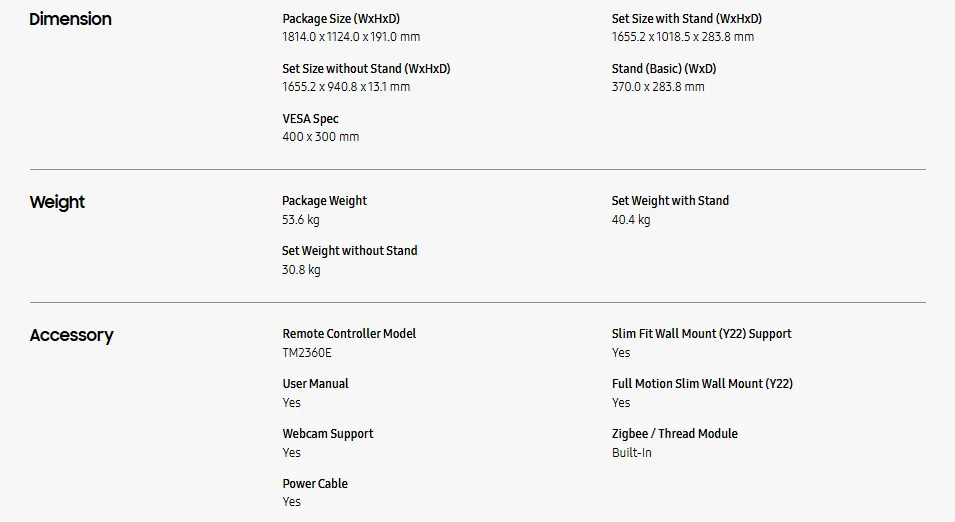Click the Webcam Support label

[328, 434]
